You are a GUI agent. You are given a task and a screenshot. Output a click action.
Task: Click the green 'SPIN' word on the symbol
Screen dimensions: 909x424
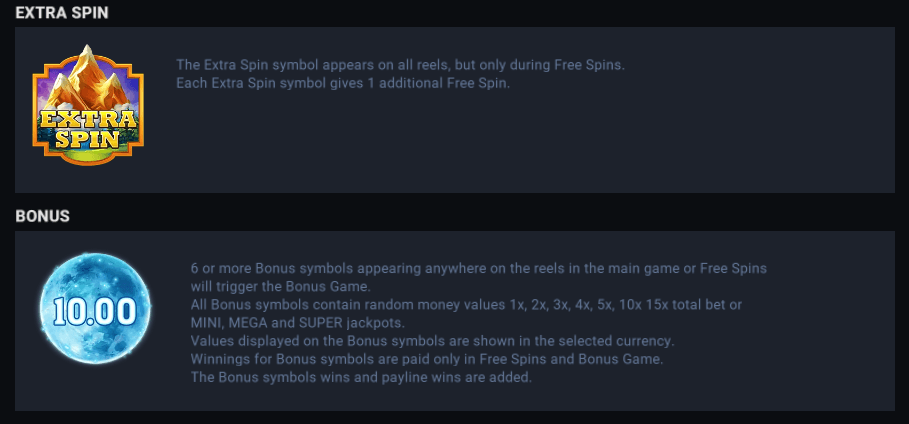click(88, 140)
